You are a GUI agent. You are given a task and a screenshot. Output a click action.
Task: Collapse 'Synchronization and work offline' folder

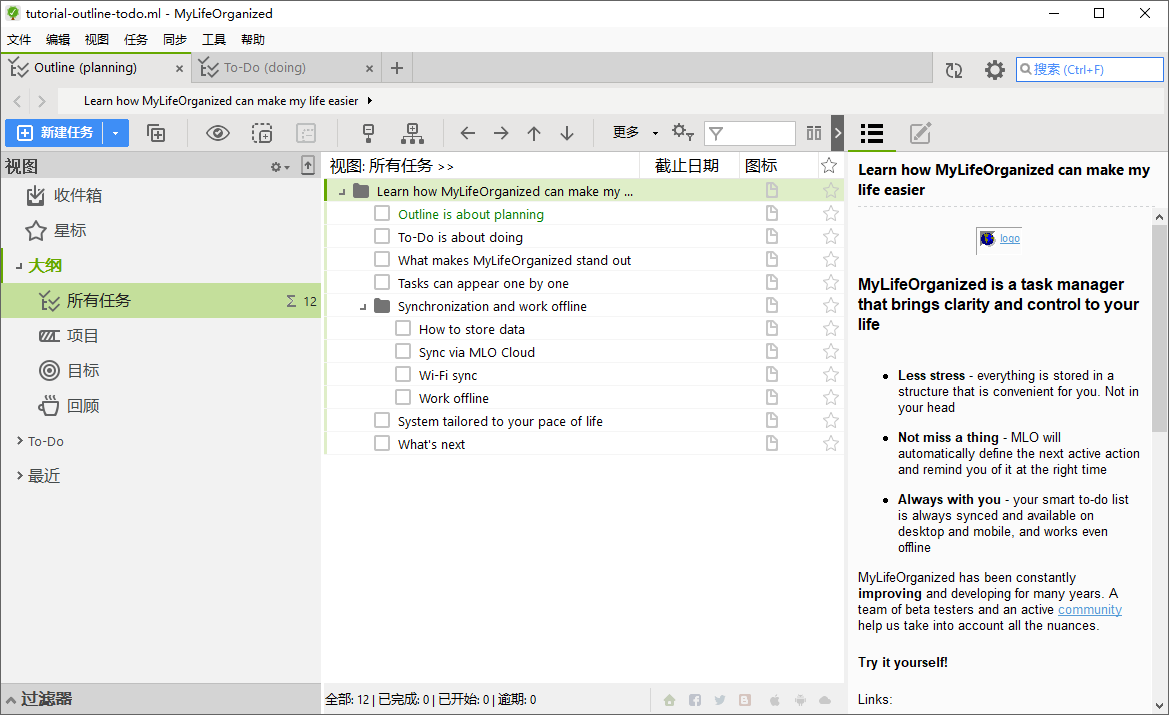click(363, 306)
